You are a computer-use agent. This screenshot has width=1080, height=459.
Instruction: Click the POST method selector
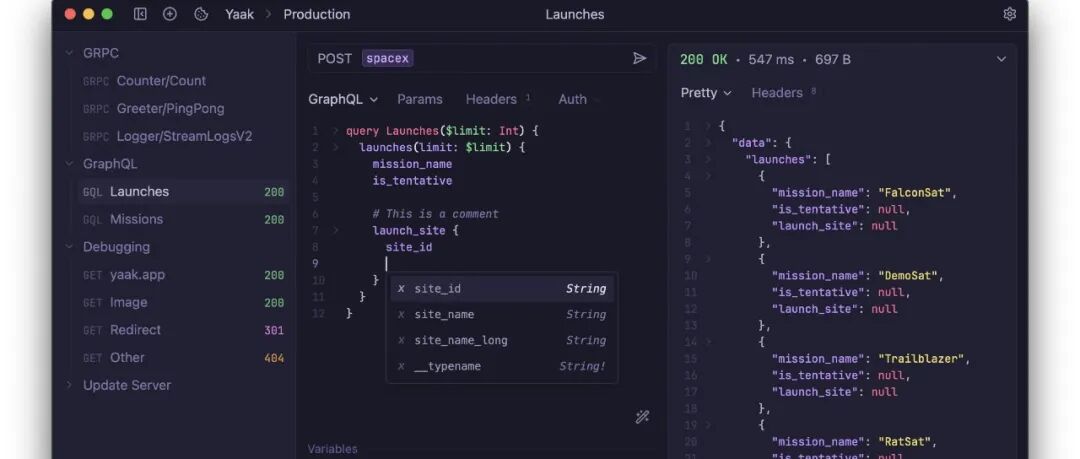(x=335, y=59)
